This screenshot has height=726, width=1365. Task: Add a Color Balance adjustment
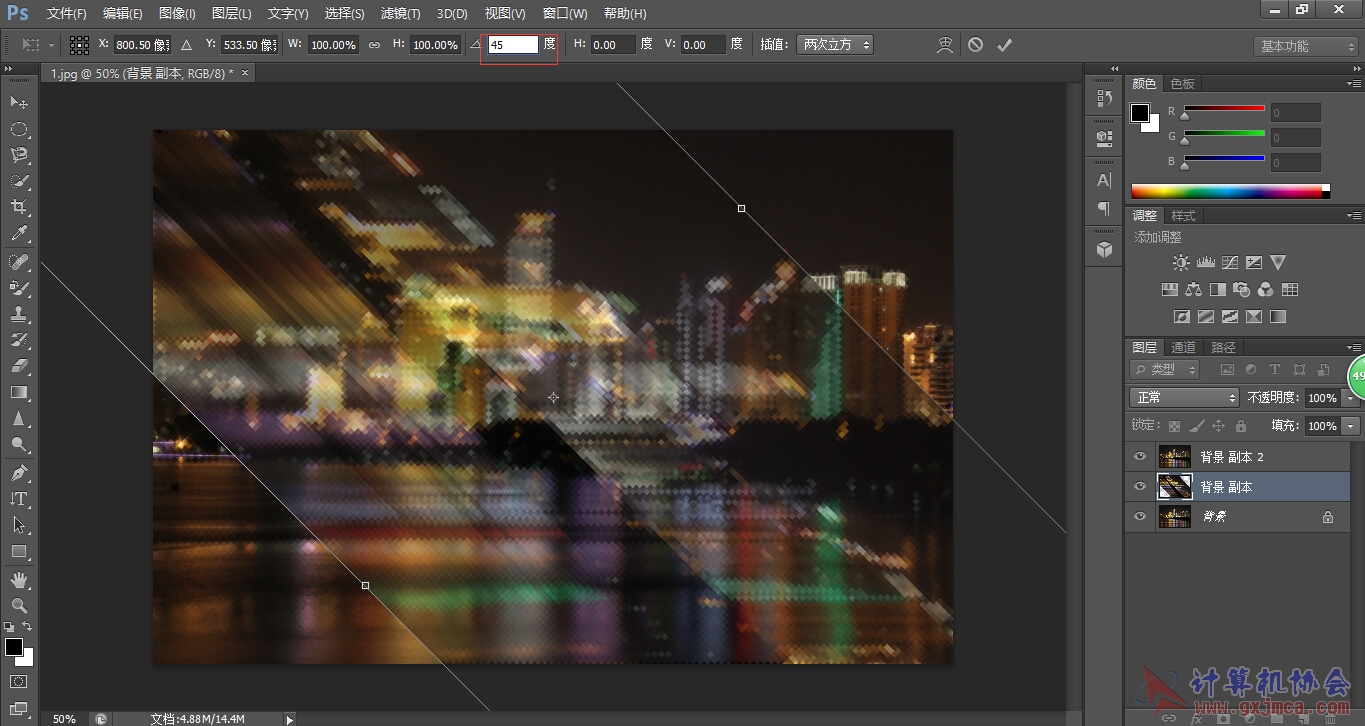tap(1193, 290)
